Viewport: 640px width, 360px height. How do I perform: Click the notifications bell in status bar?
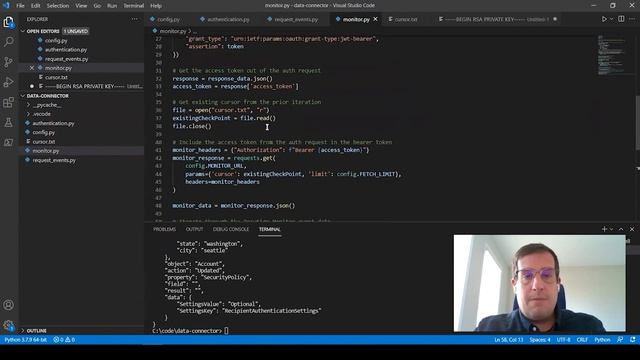pyautogui.click(x=632, y=340)
